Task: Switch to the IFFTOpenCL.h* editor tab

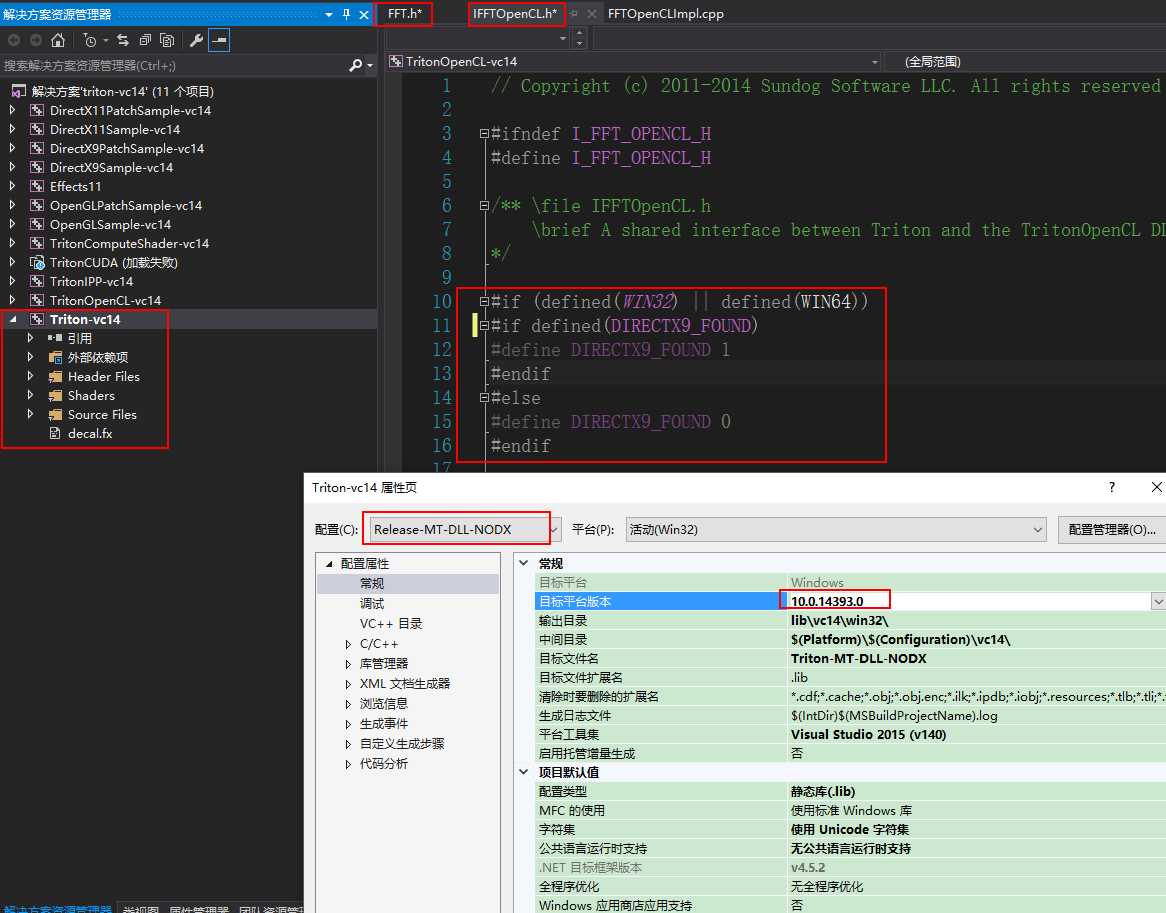Action: pos(515,13)
